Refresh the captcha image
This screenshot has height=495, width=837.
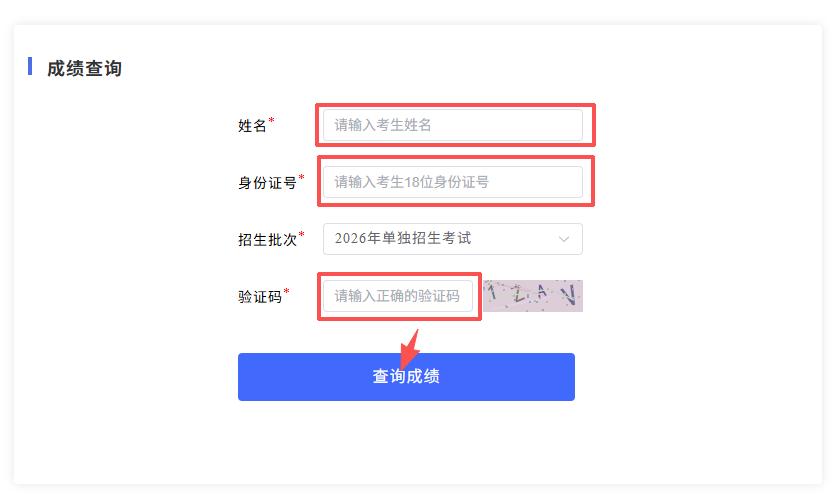point(532,296)
